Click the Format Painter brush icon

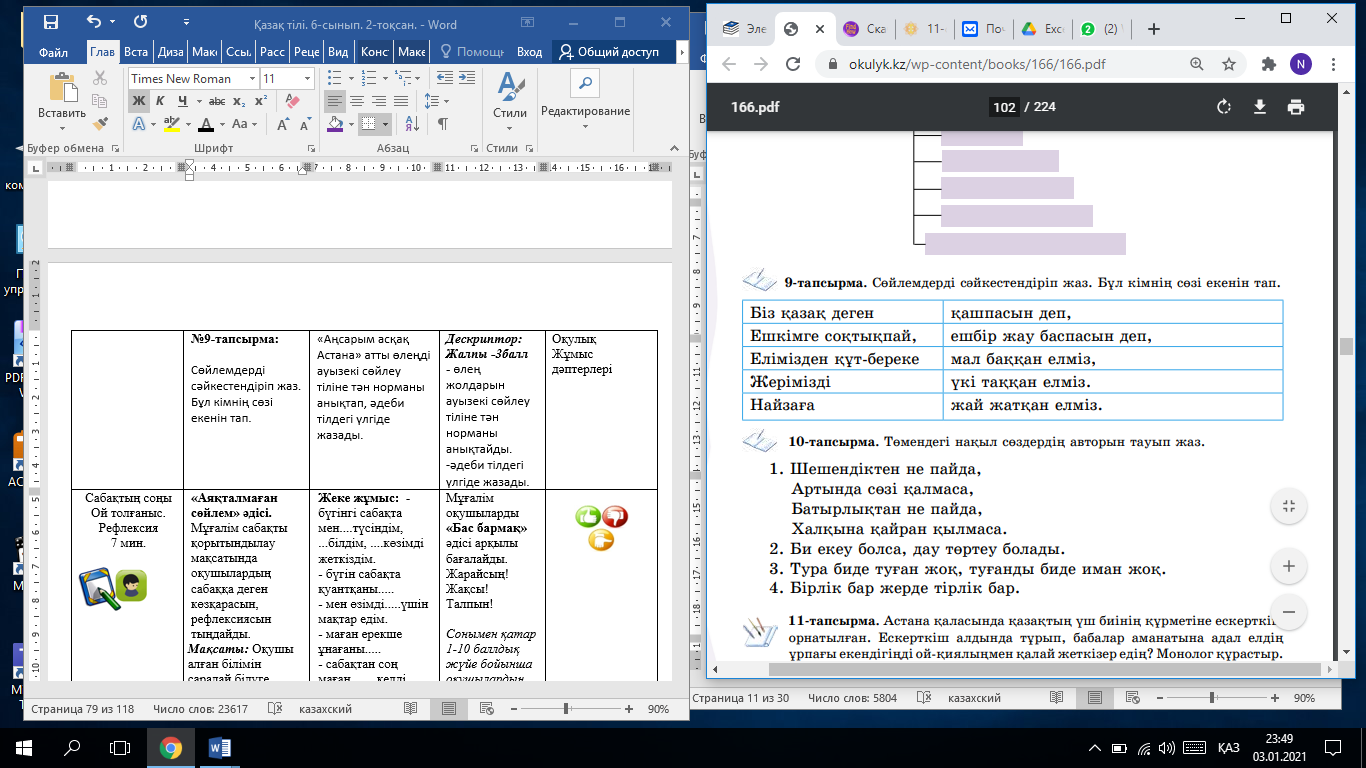(100, 124)
